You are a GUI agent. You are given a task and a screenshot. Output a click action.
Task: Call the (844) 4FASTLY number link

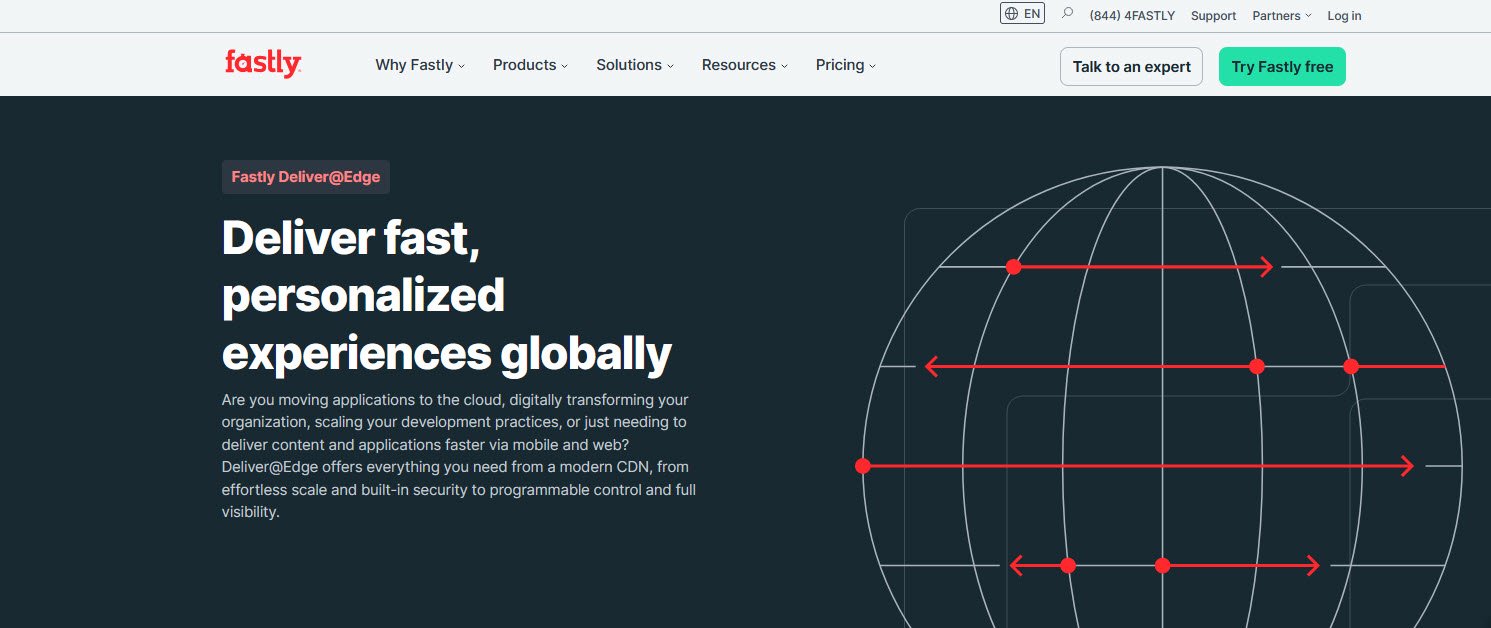[x=1132, y=16]
